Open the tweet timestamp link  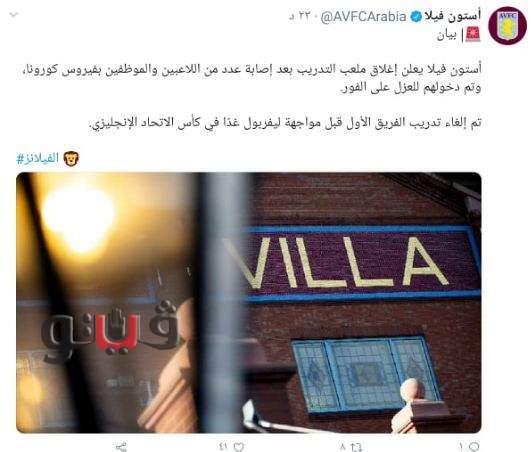coord(299,17)
